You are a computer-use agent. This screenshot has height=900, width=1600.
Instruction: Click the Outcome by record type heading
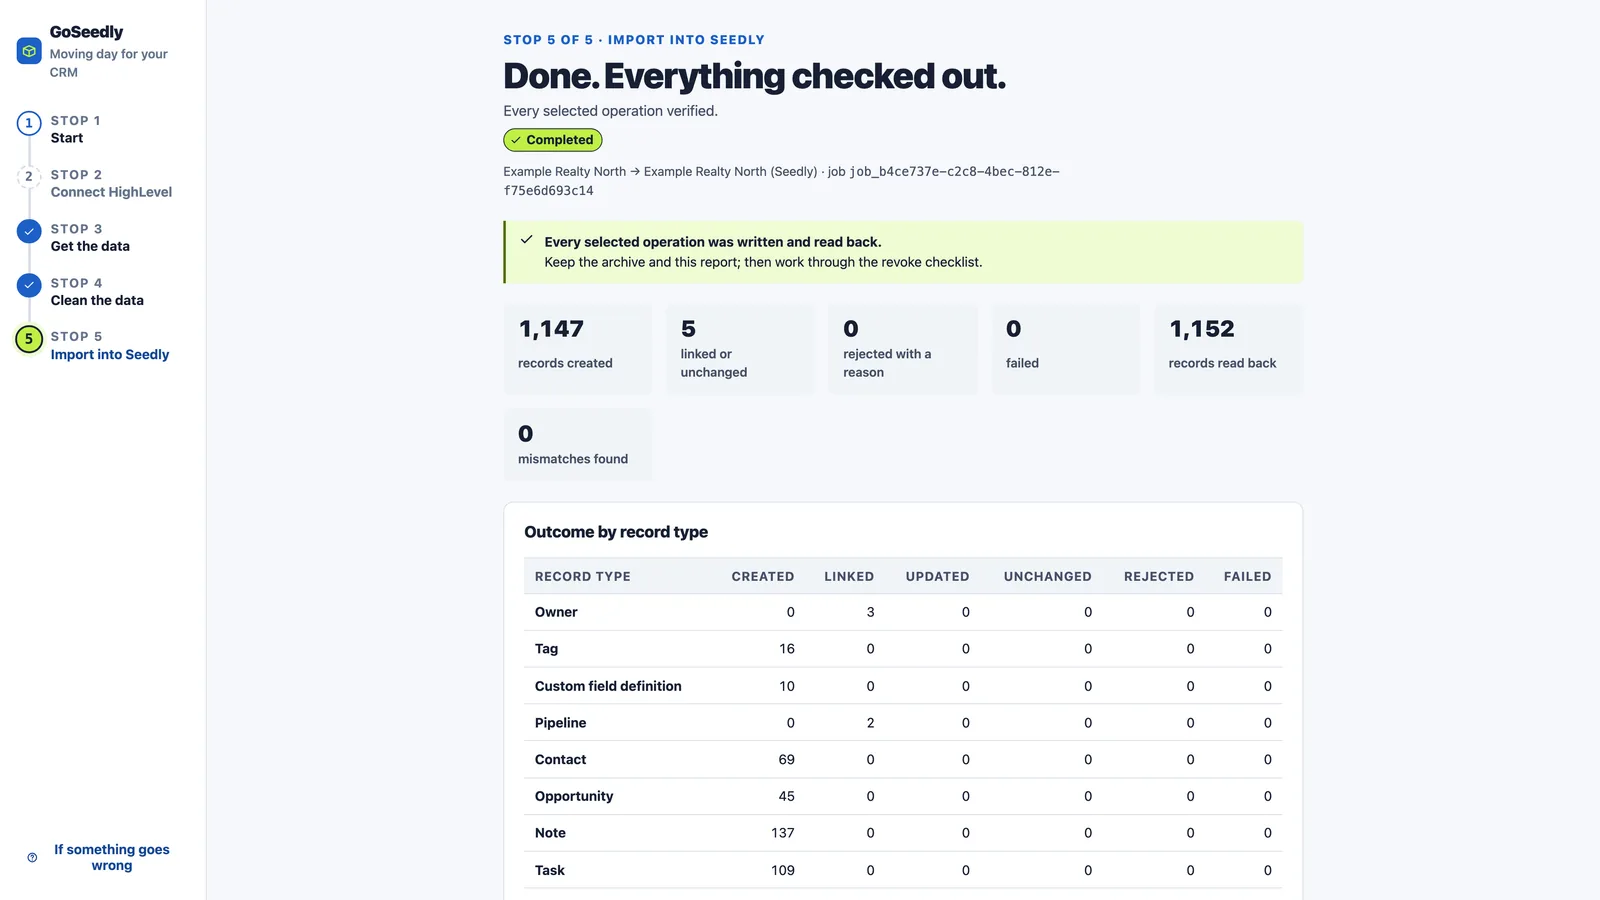(x=616, y=532)
